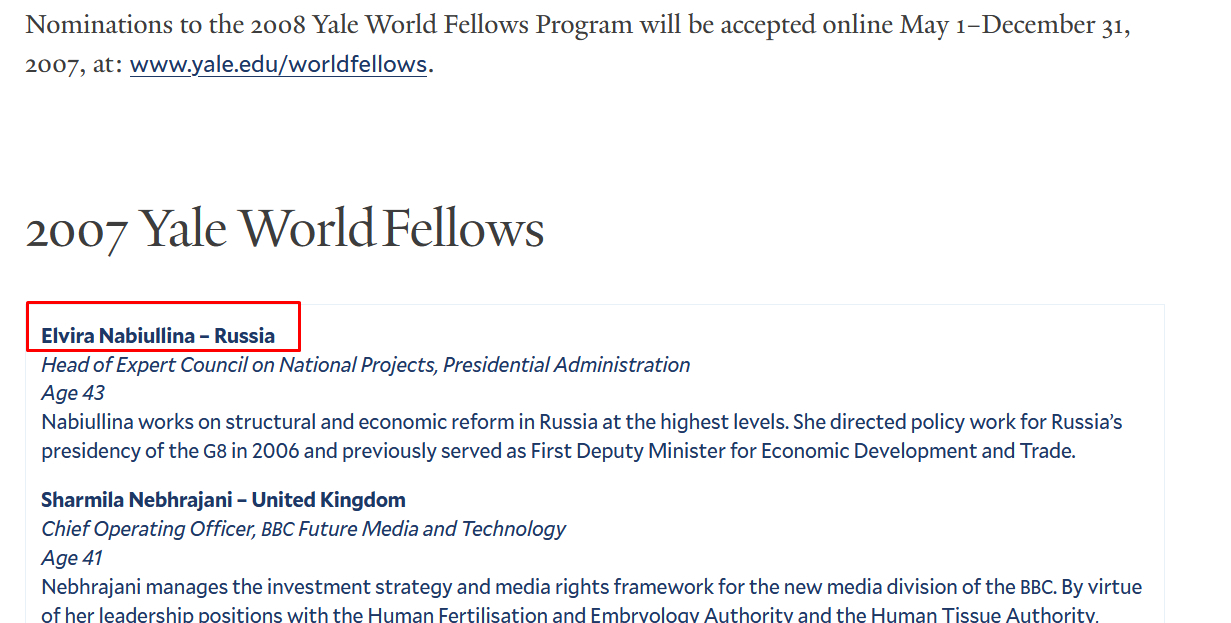The height and width of the screenshot is (623, 1231).
Task: Click "BBC Future Media and Technology" text
Action: point(413,529)
